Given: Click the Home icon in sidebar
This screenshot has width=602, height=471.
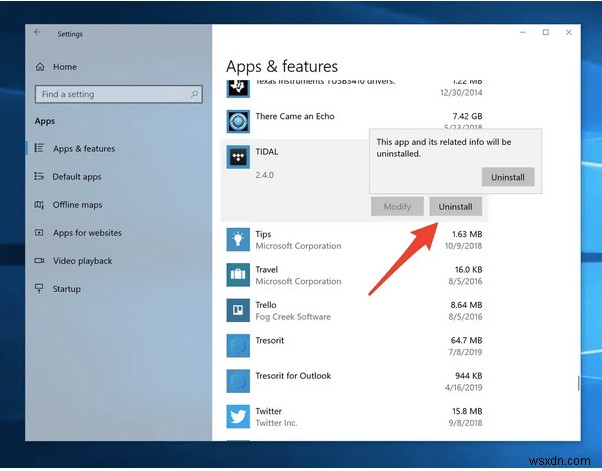Looking at the screenshot, I should tap(40, 67).
